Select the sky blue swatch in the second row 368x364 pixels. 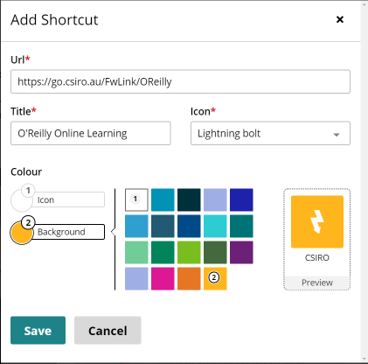pyautogui.click(x=136, y=226)
